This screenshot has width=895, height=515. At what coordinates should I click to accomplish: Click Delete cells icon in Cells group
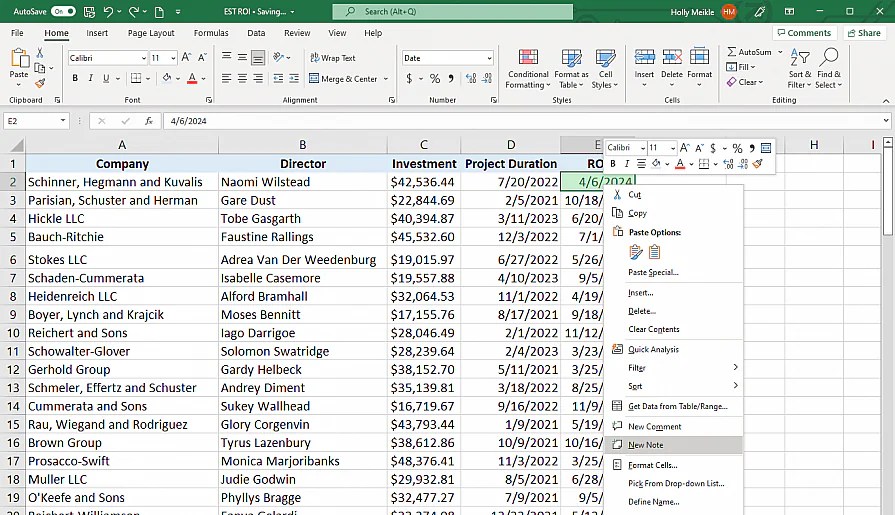(672, 57)
